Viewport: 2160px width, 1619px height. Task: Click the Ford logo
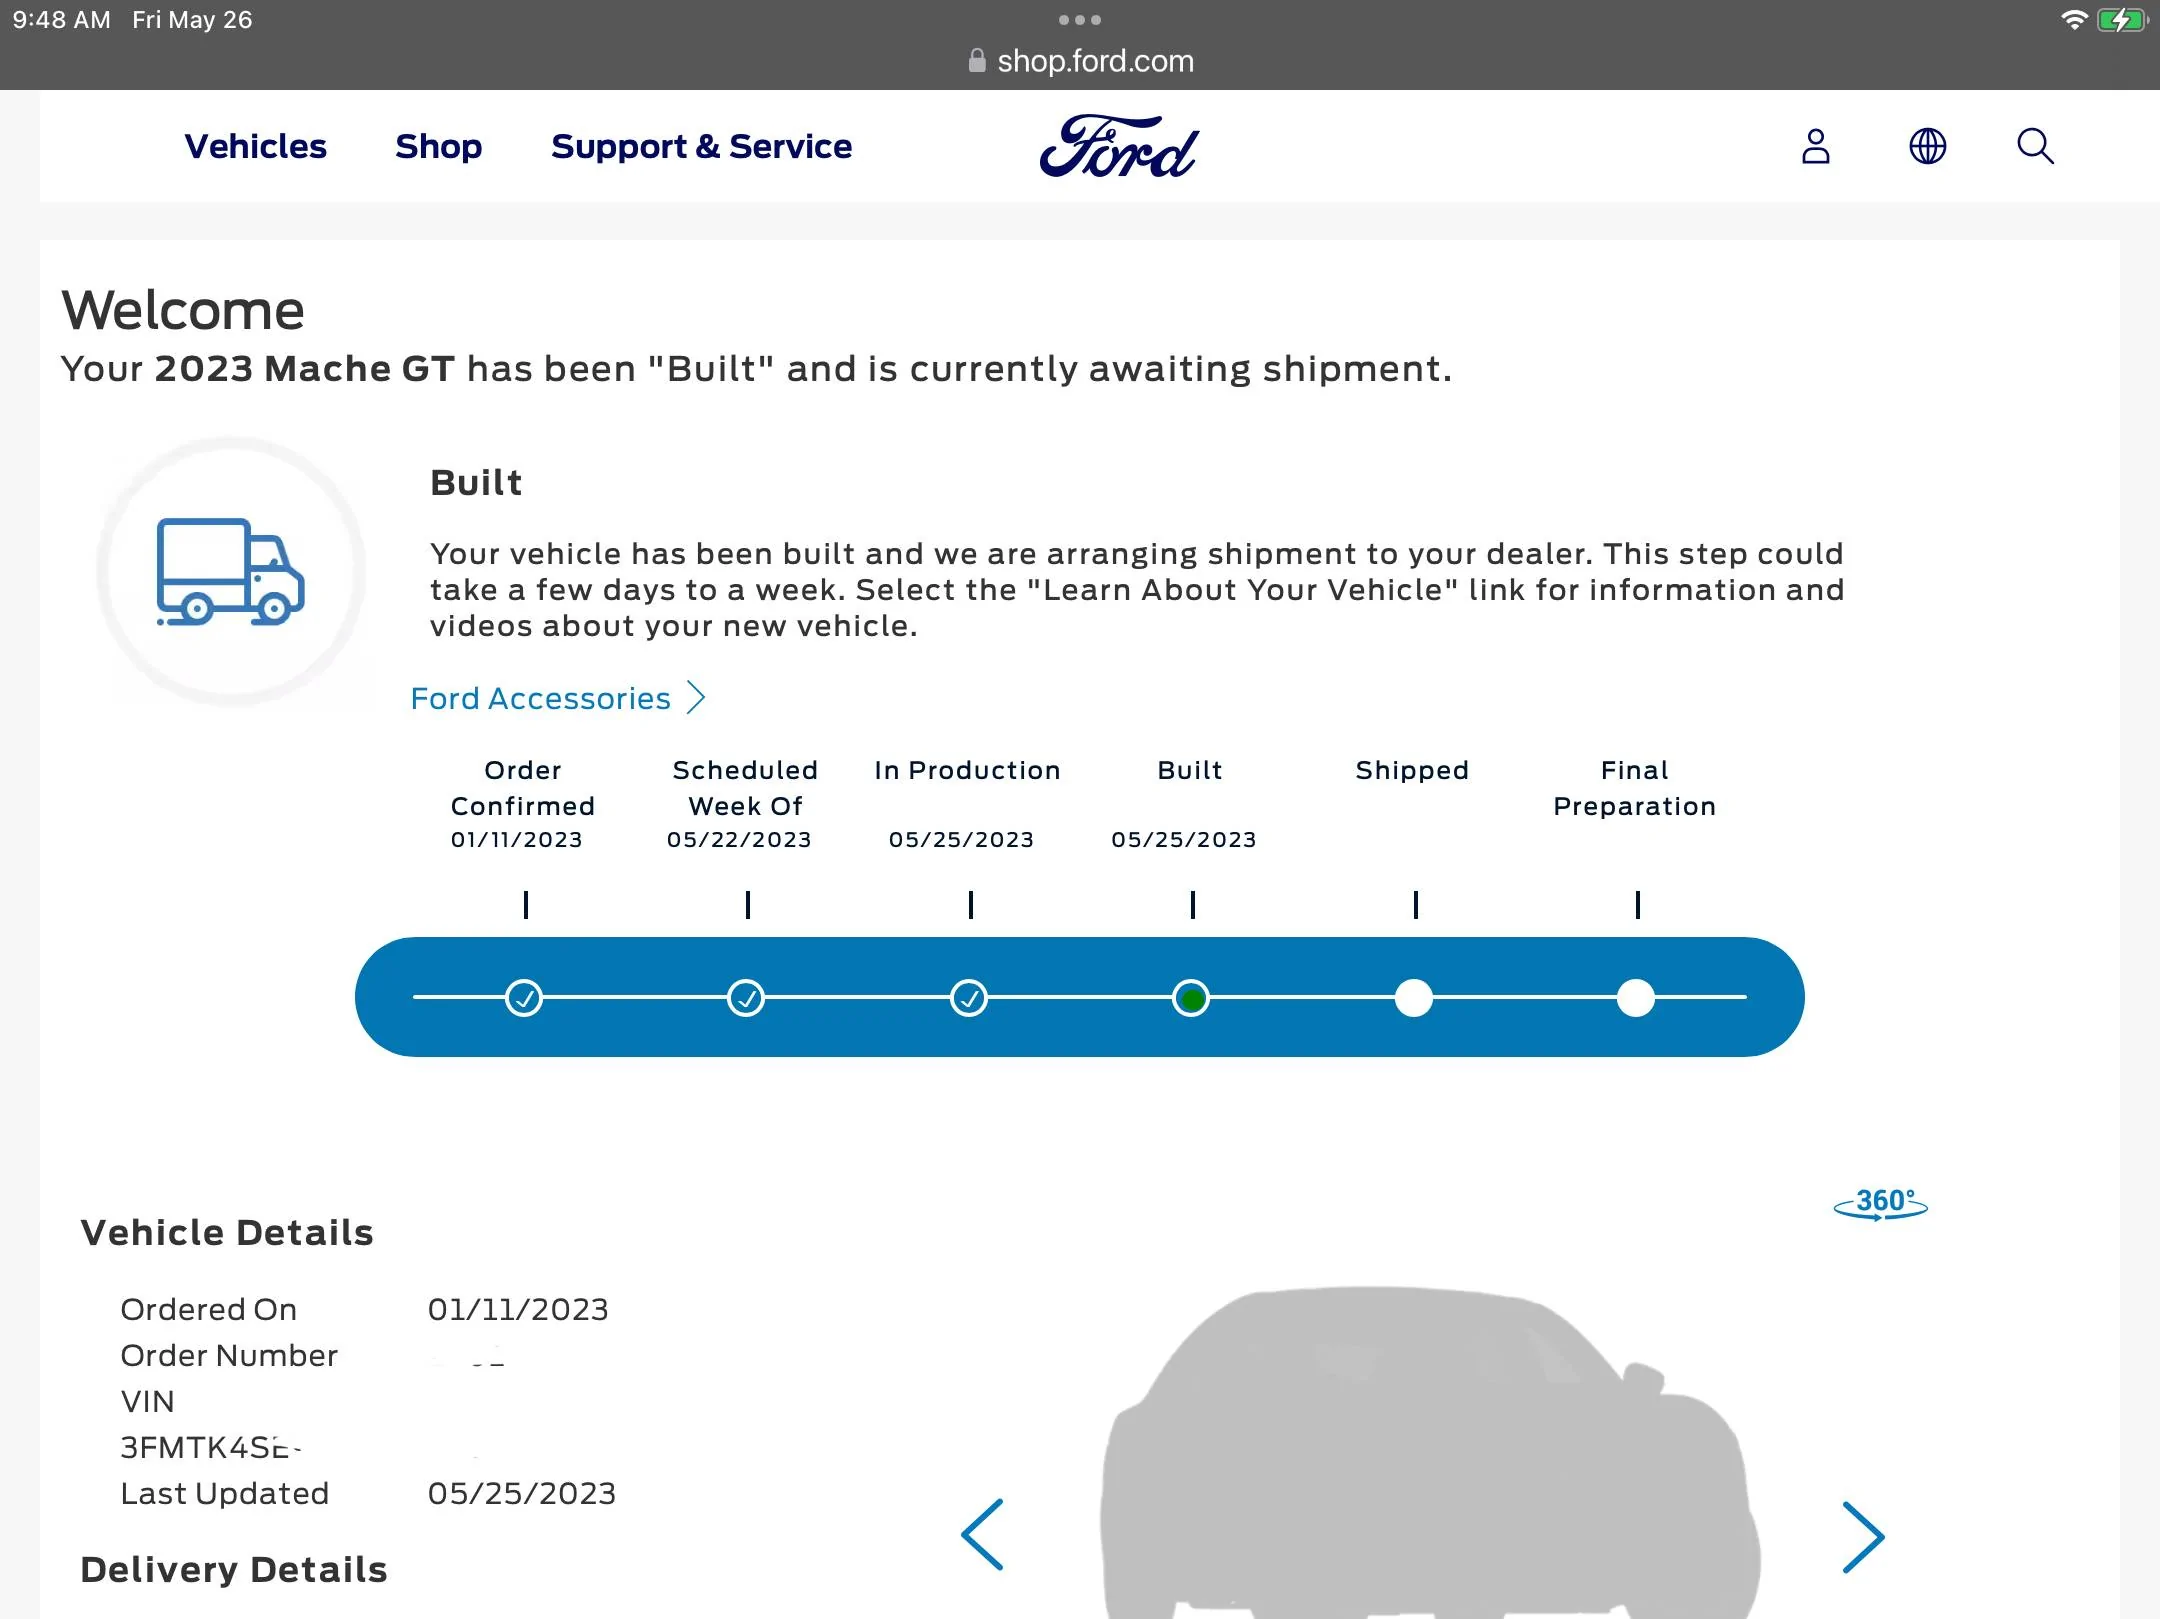[1119, 146]
